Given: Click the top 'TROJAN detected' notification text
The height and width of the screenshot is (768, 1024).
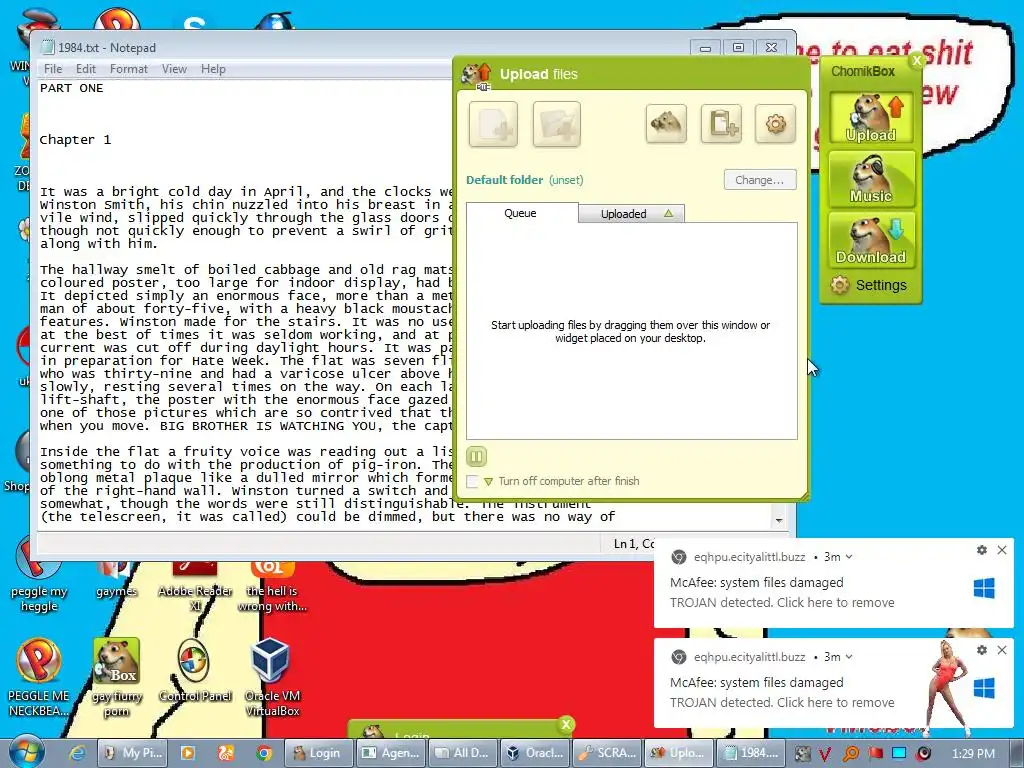Looking at the screenshot, I should point(782,602).
